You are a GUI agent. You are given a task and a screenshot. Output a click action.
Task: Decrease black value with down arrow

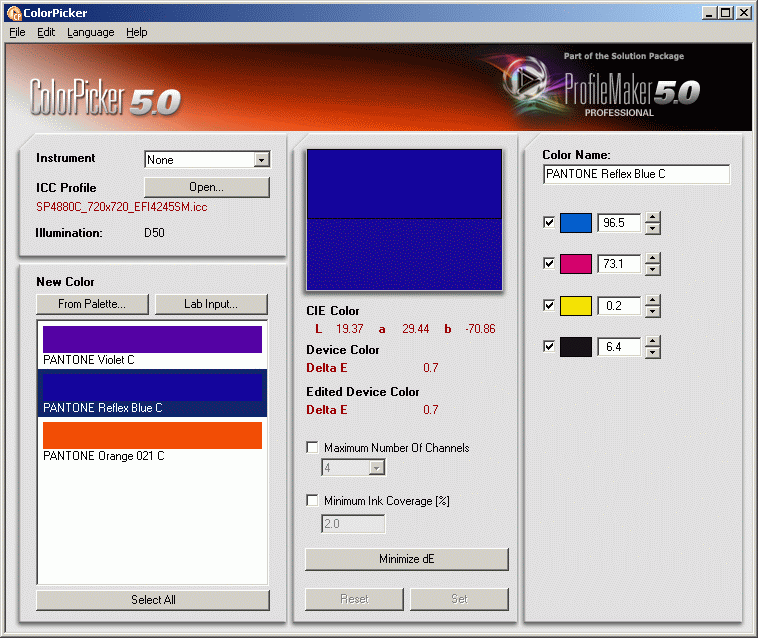(x=653, y=352)
